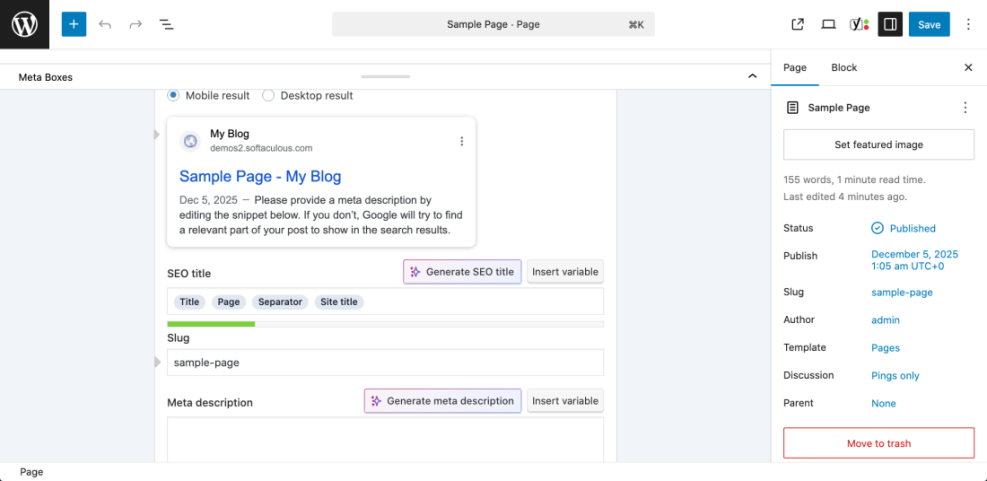The width and height of the screenshot is (987, 481).
Task: Click the Page breadcrumb in footer
Action: tap(31, 472)
